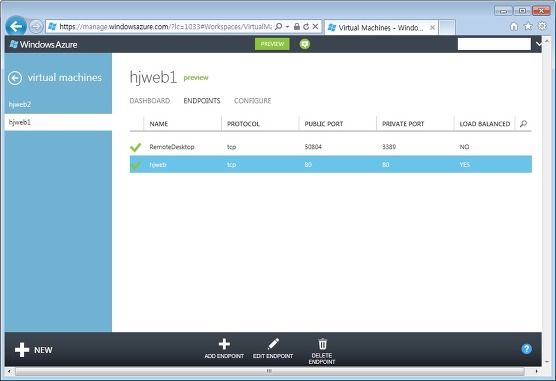Switch to the DASHBOARD tab

150,101
